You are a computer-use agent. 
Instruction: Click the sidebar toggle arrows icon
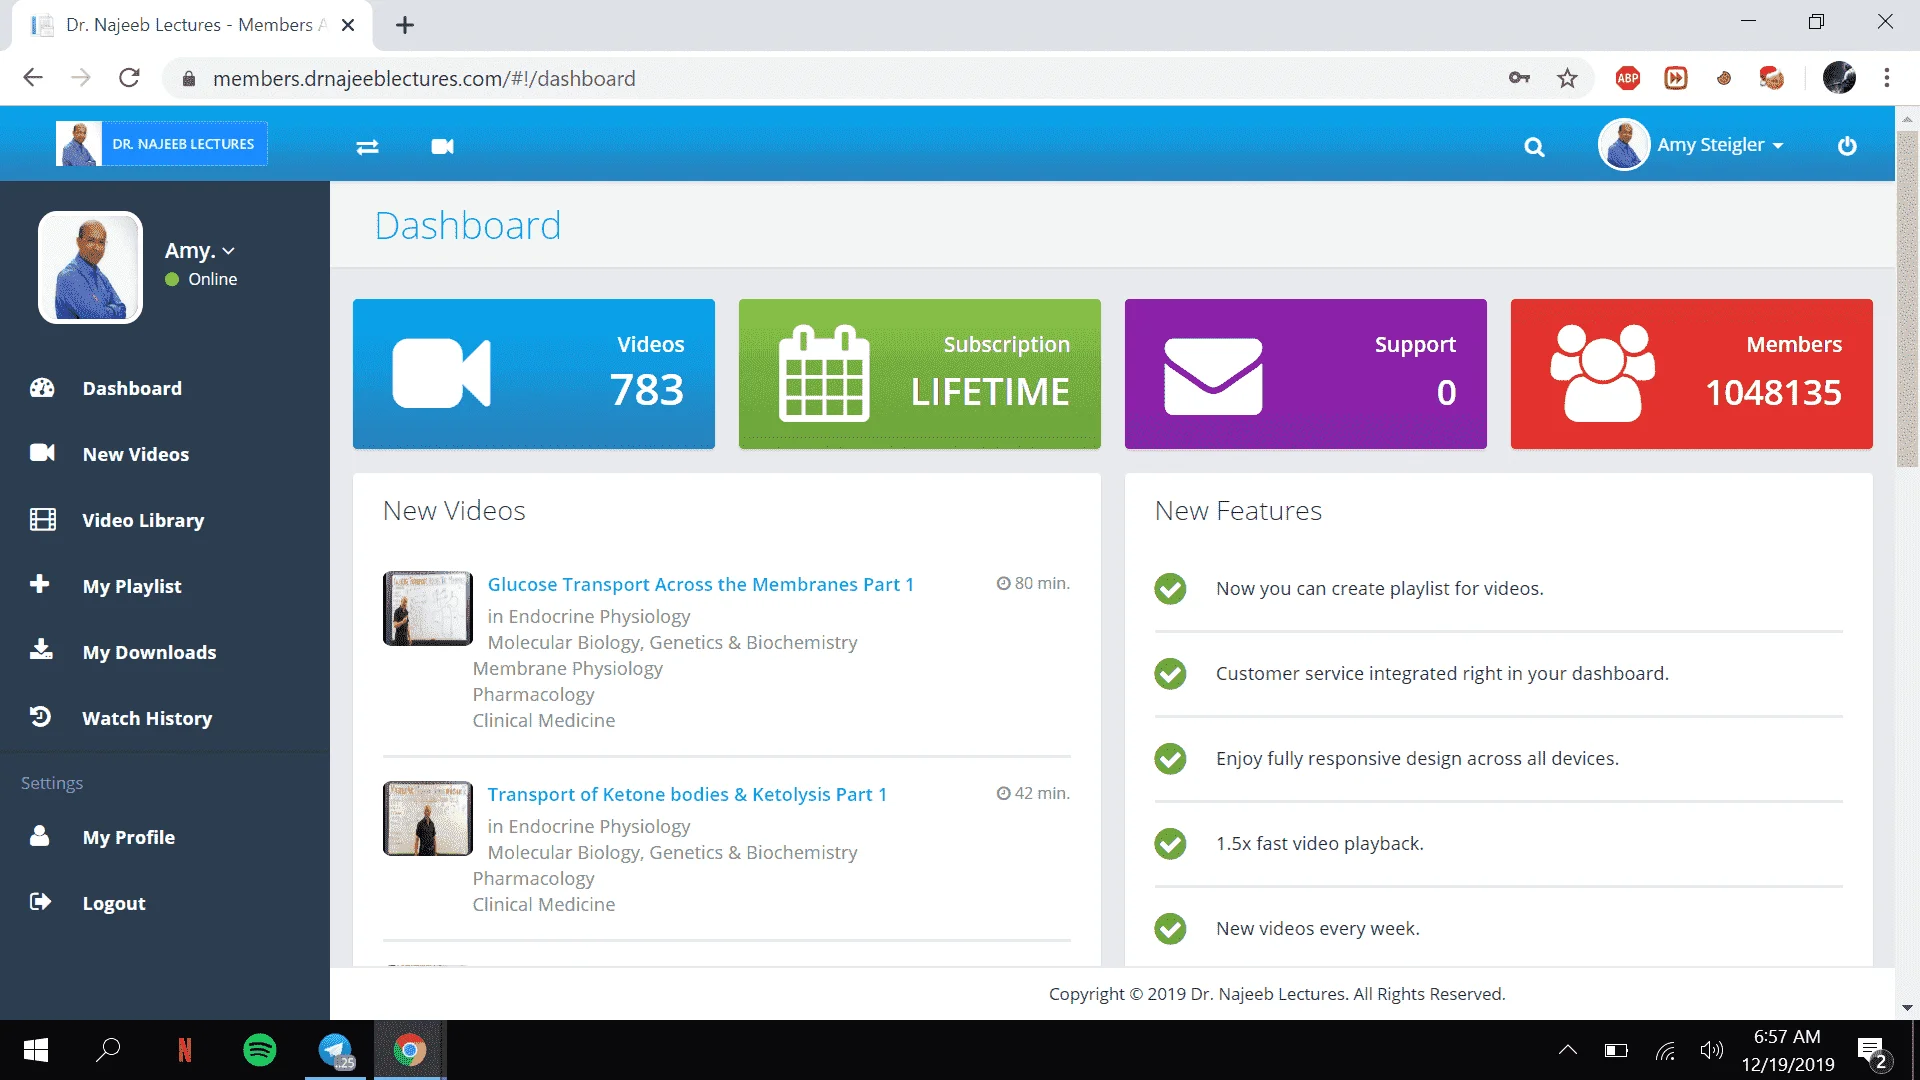tap(367, 147)
